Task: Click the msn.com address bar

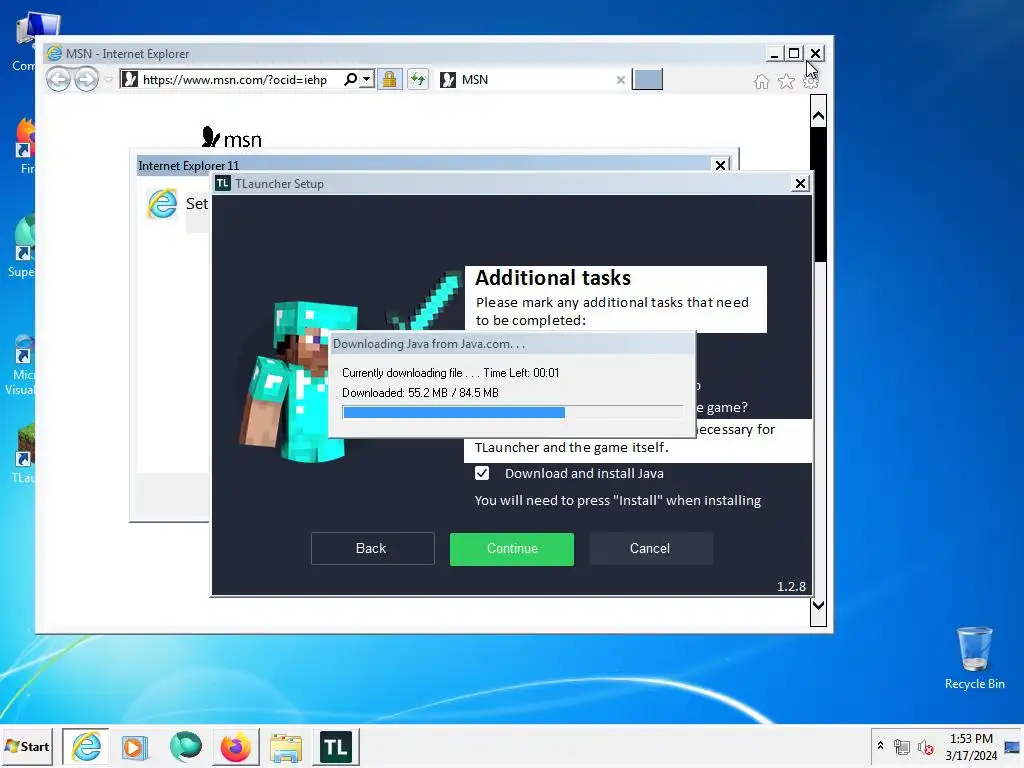Action: point(235,80)
